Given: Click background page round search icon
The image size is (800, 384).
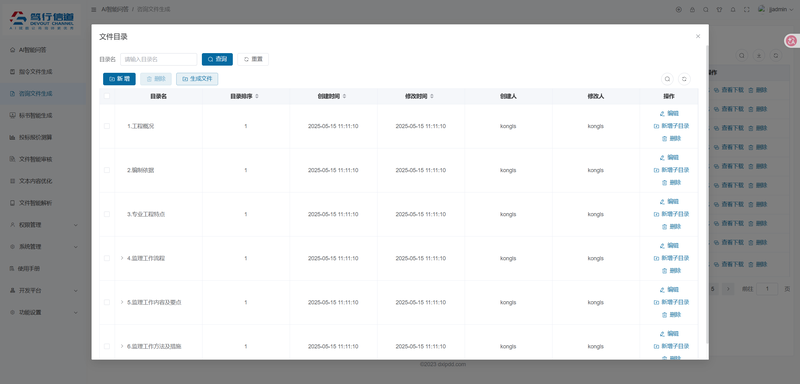Looking at the screenshot, I should point(742,56).
